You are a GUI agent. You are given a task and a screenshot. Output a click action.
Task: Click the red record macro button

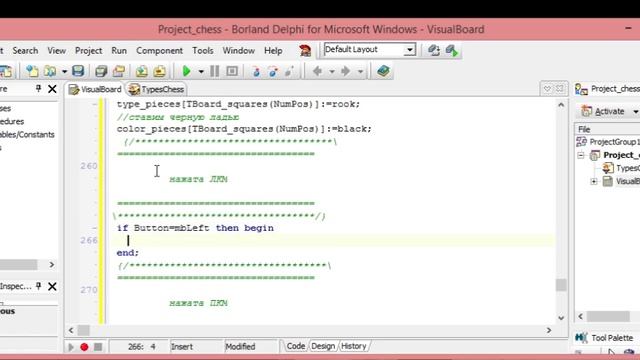coord(84,347)
